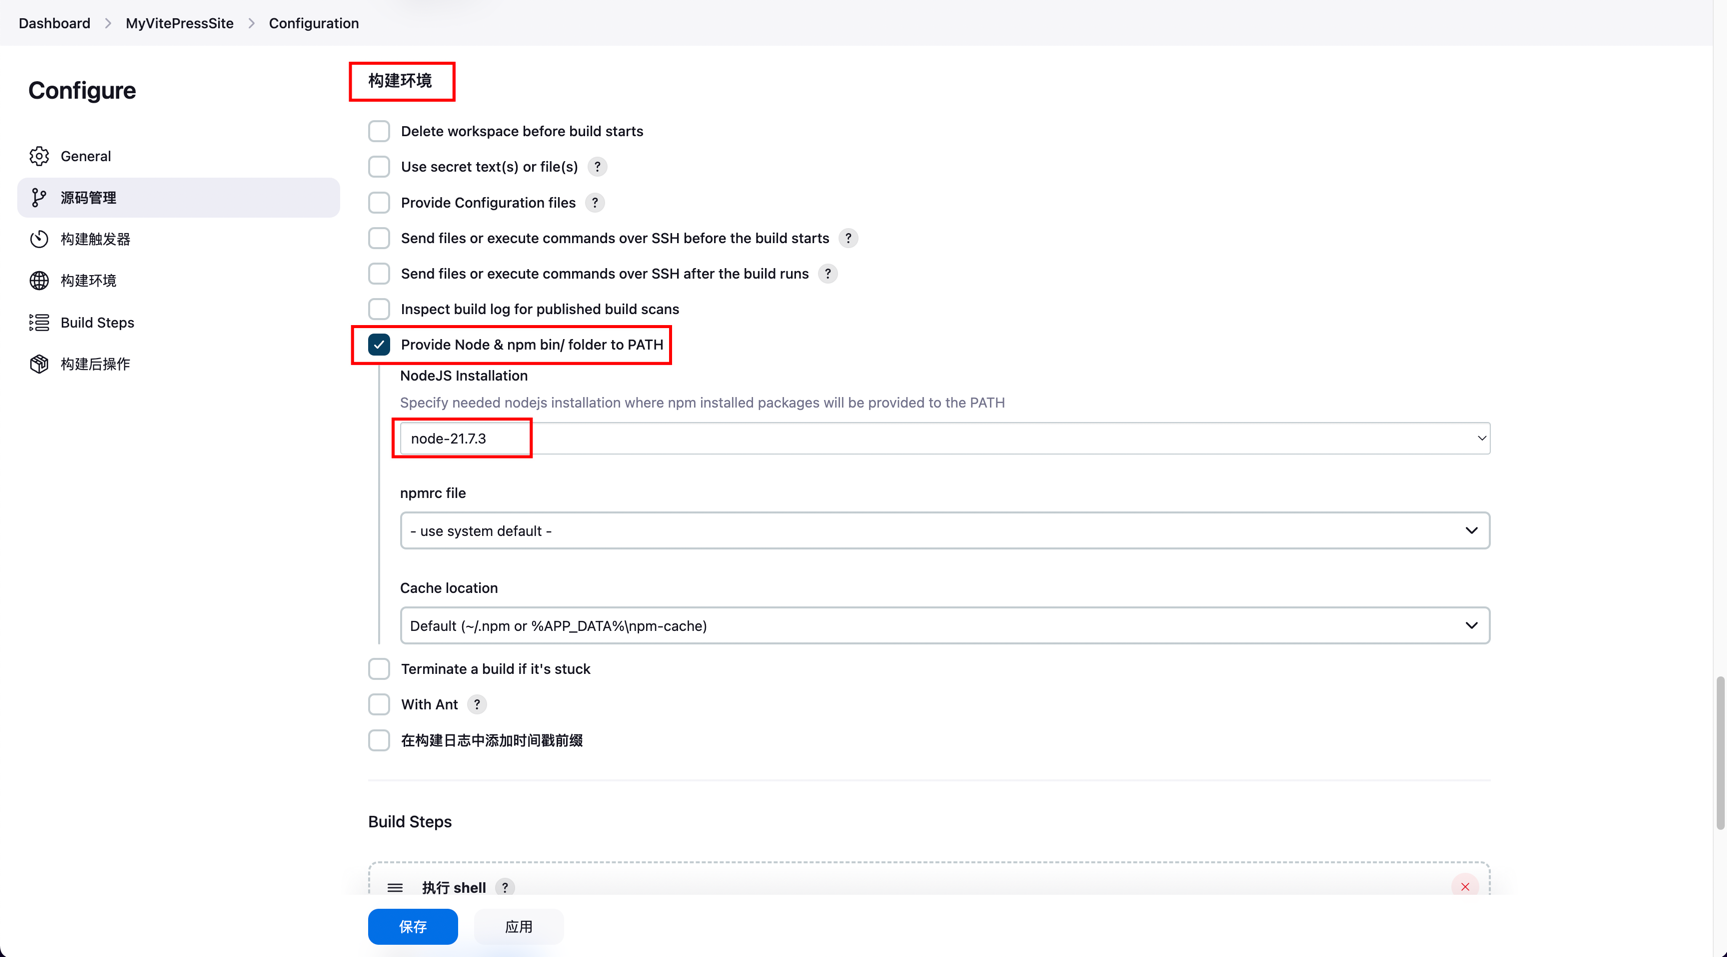Click the 构建触发器 clock icon

tap(39, 239)
